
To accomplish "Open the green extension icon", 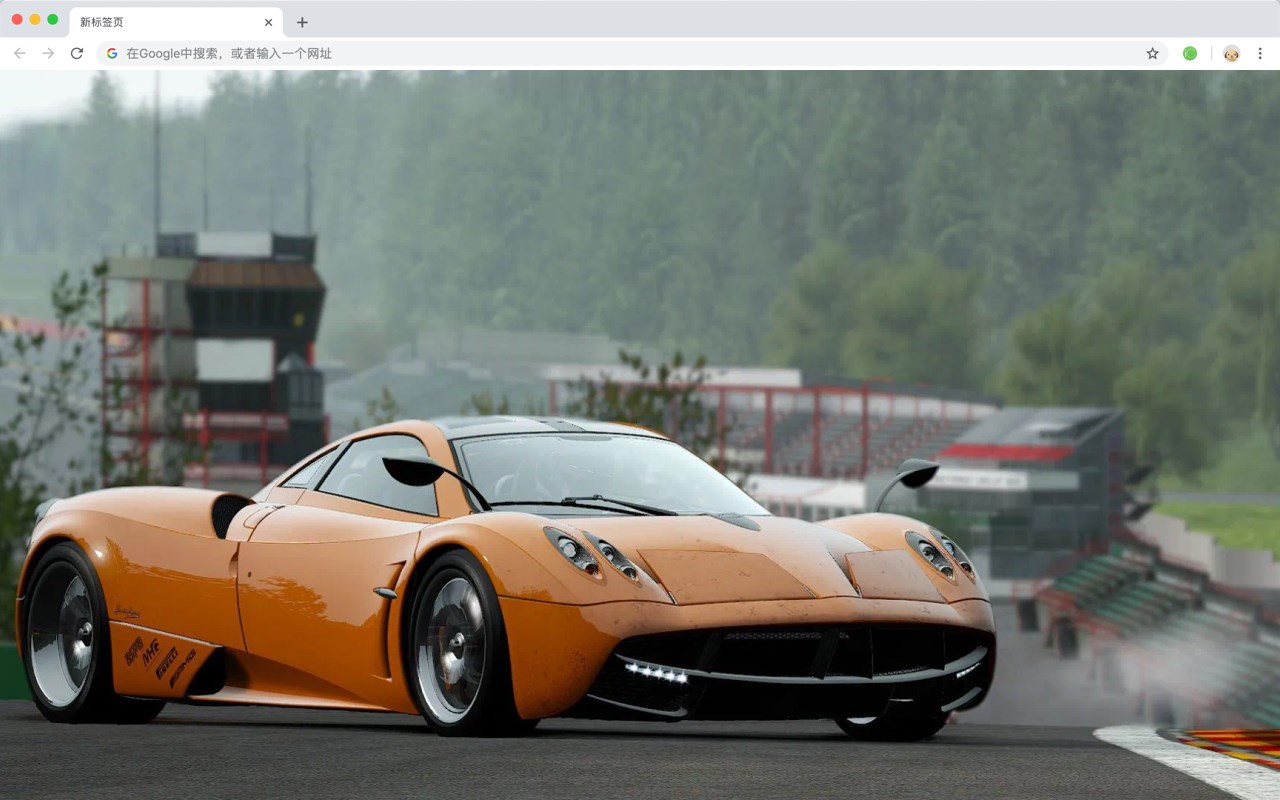I will tap(1190, 53).
